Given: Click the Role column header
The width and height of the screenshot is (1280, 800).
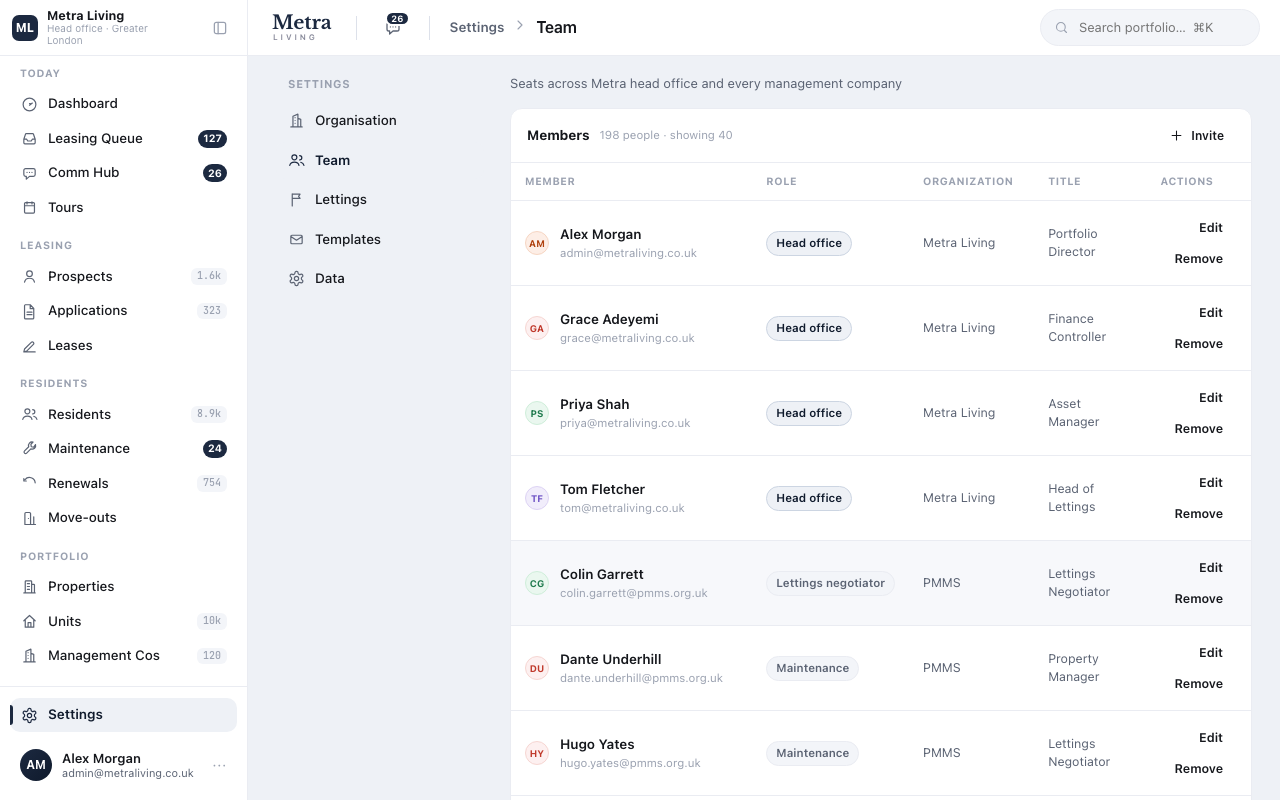Looking at the screenshot, I should click(781, 182).
